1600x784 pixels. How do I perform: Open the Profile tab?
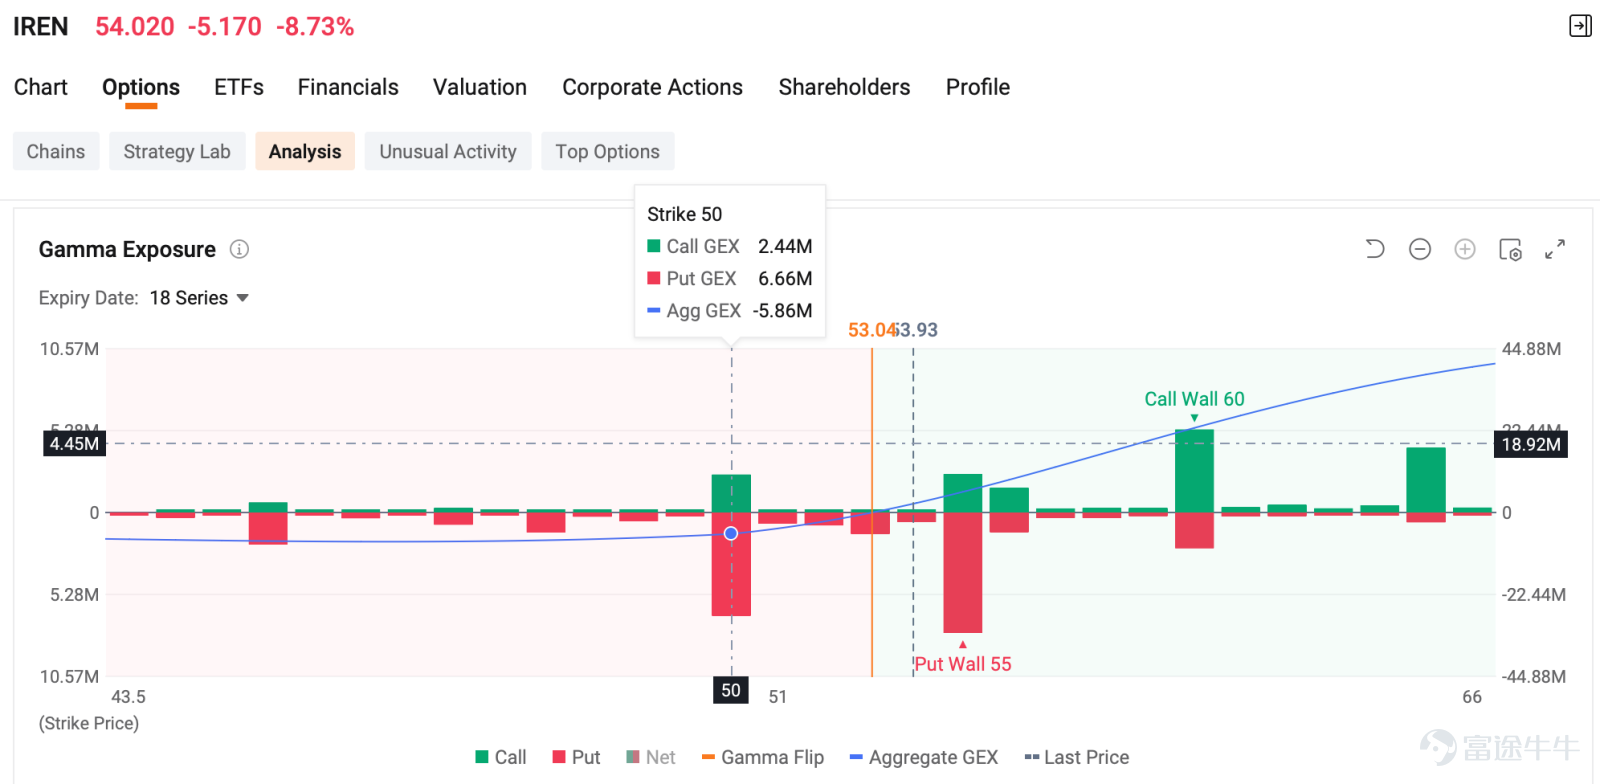978,87
